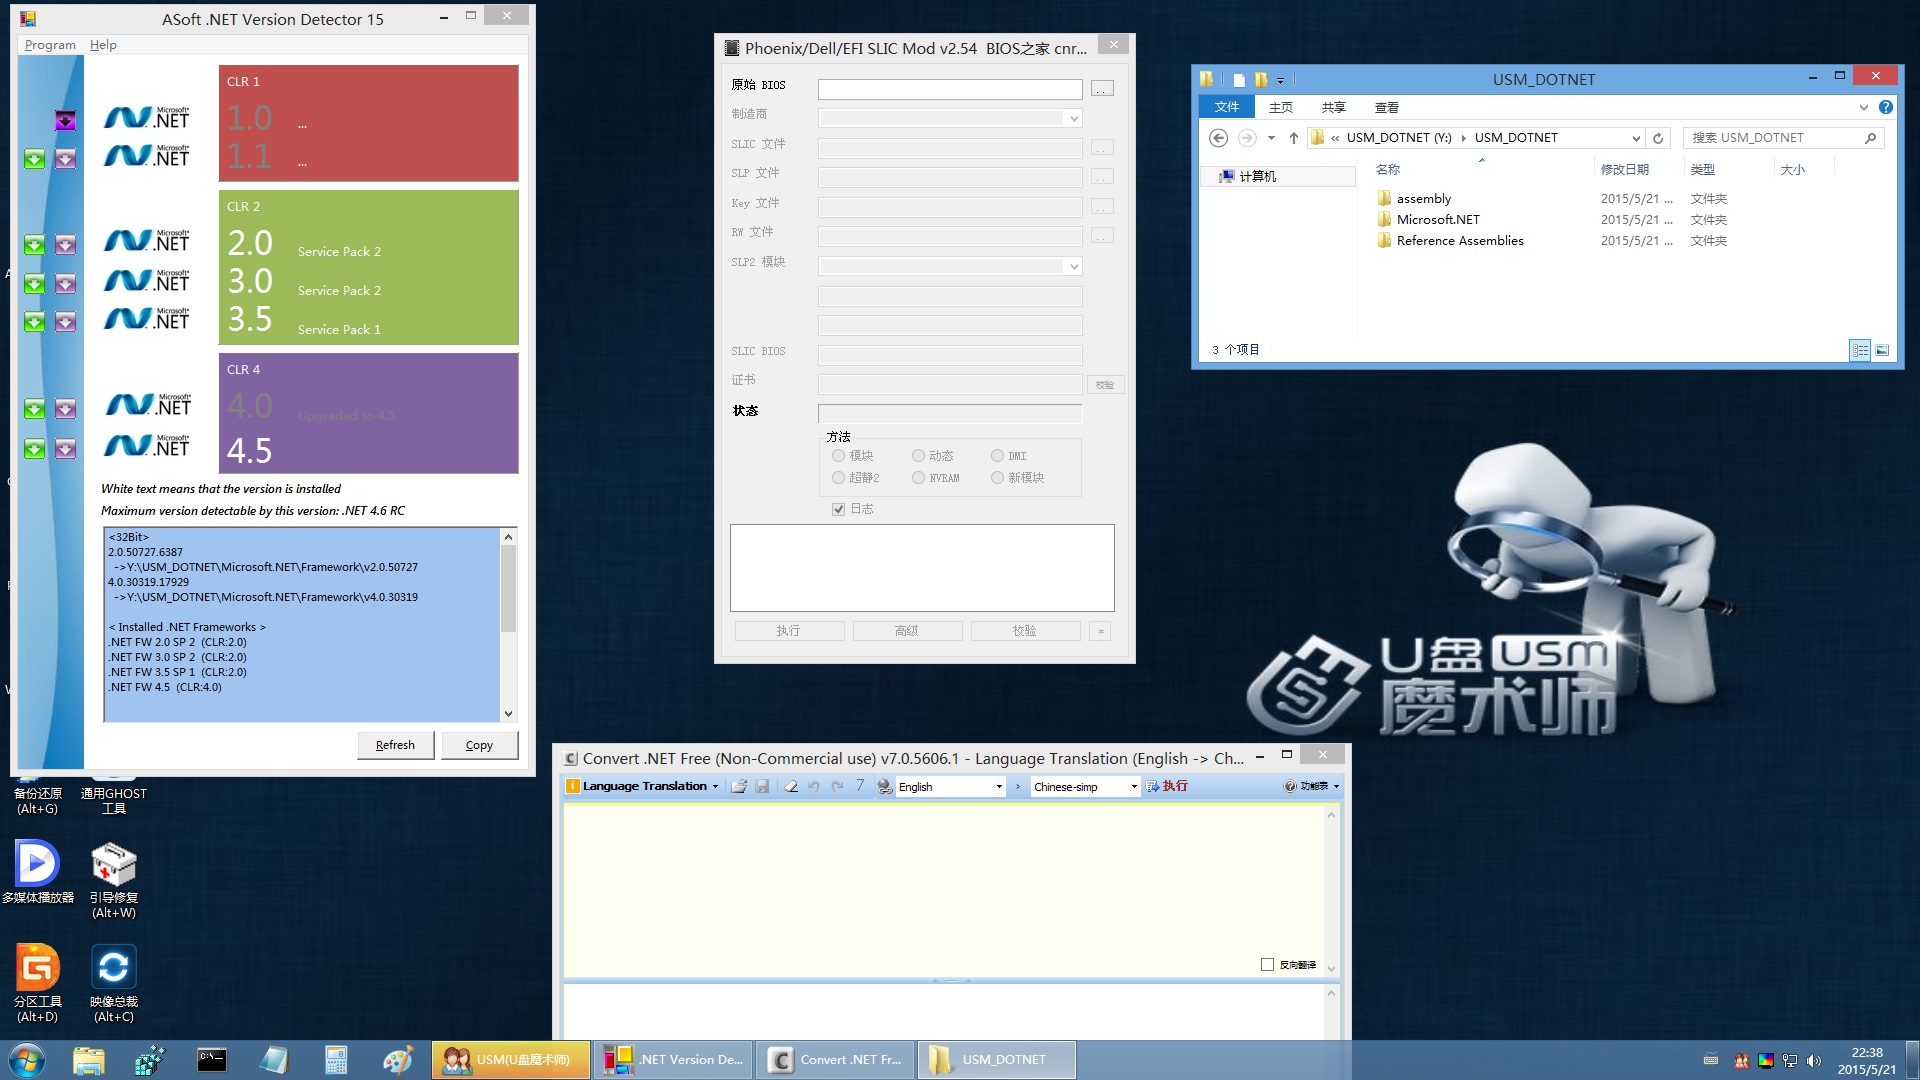Click the 搜索 USM_DOTNET search box
This screenshot has height=1080, width=1920.
1784,138
